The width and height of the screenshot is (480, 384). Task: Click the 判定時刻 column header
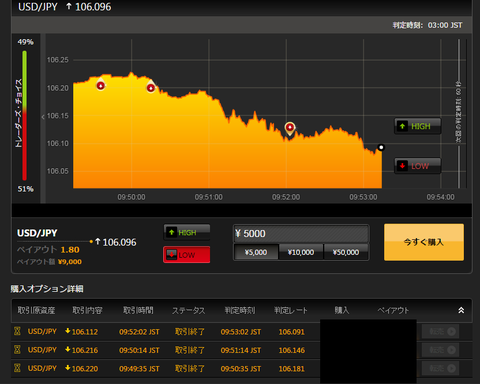tap(240, 310)
